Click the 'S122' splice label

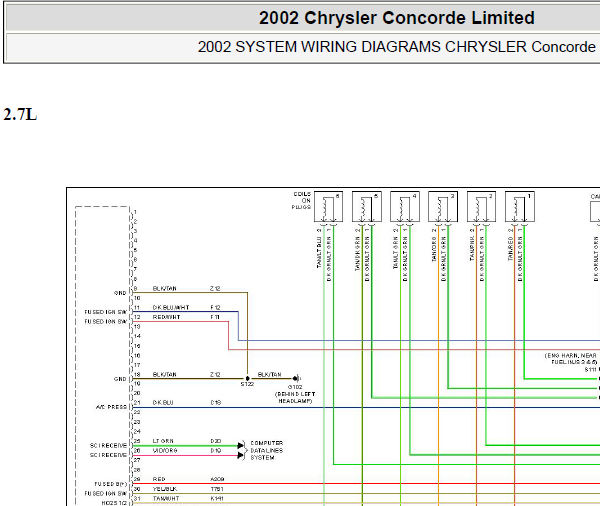coord(247,384)
